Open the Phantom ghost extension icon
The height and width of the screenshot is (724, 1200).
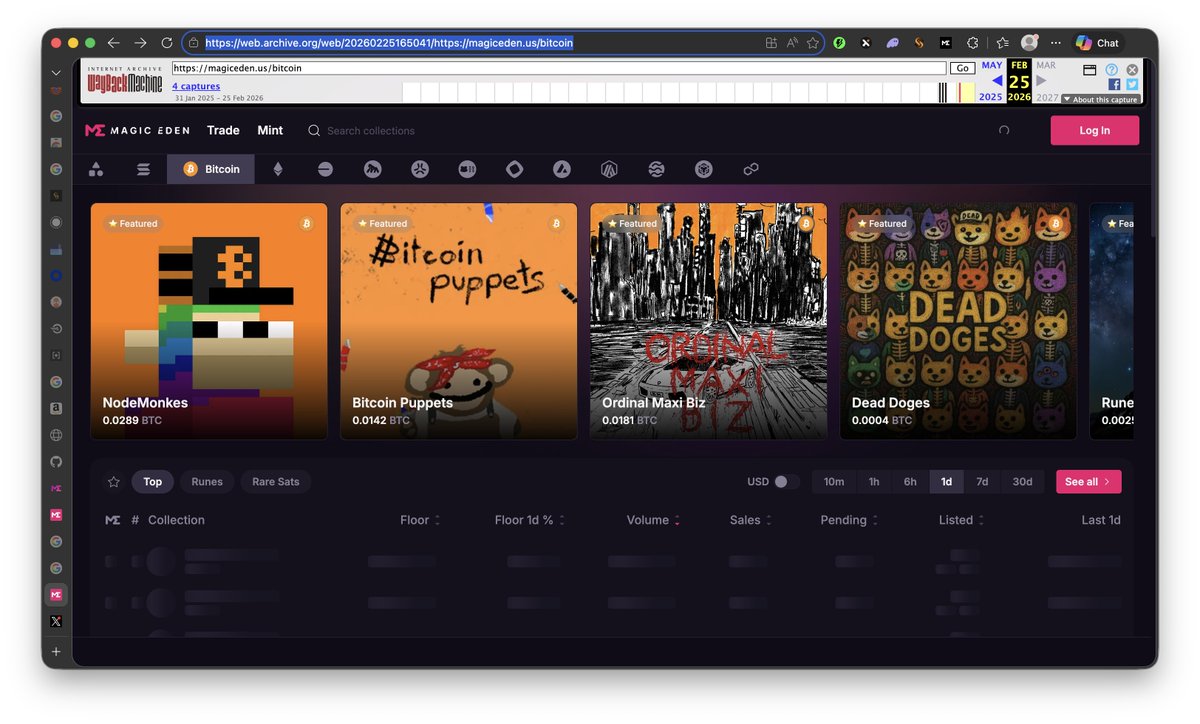pos(892,43)
